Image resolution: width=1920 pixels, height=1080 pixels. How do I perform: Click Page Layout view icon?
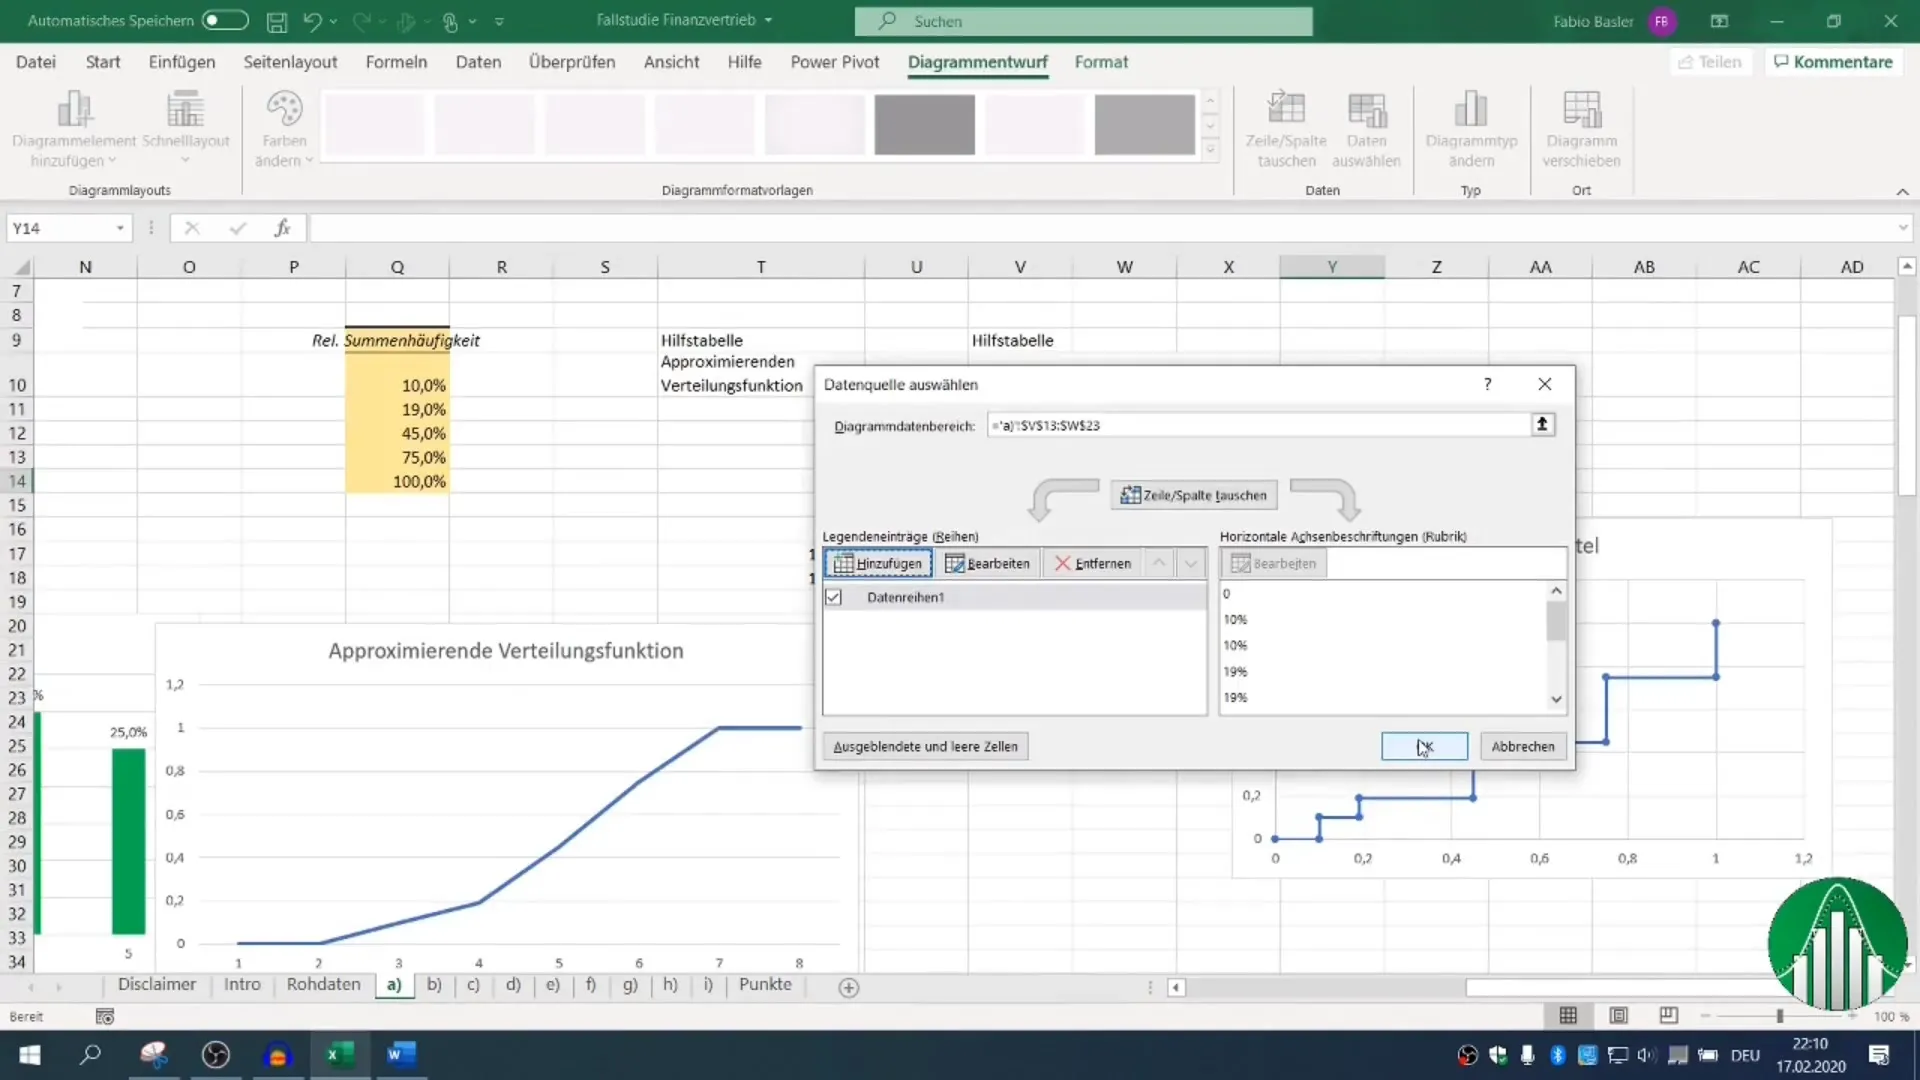coord(1618,1016)
